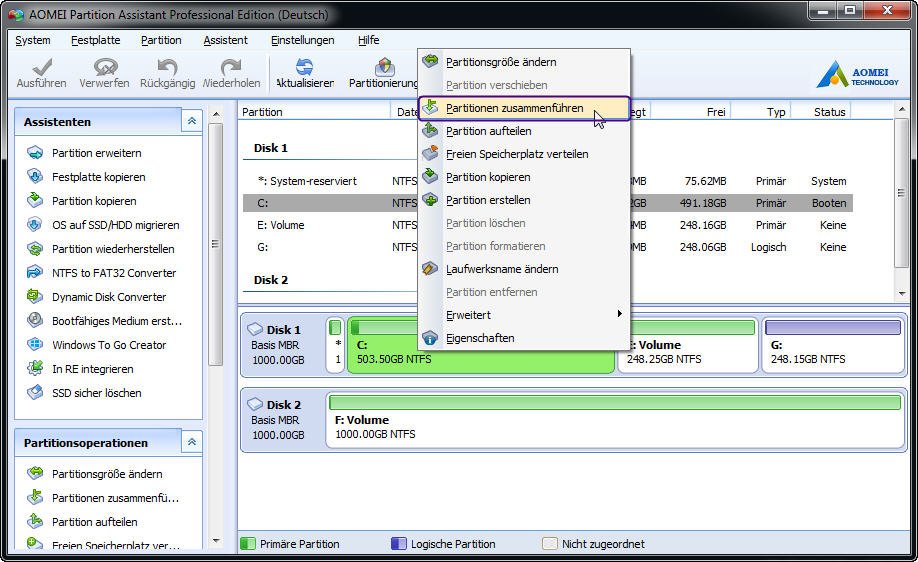Click Partitionen zusammenfü... link in Partitionsoperationen

pyautogui.click(x=115, y=498)
